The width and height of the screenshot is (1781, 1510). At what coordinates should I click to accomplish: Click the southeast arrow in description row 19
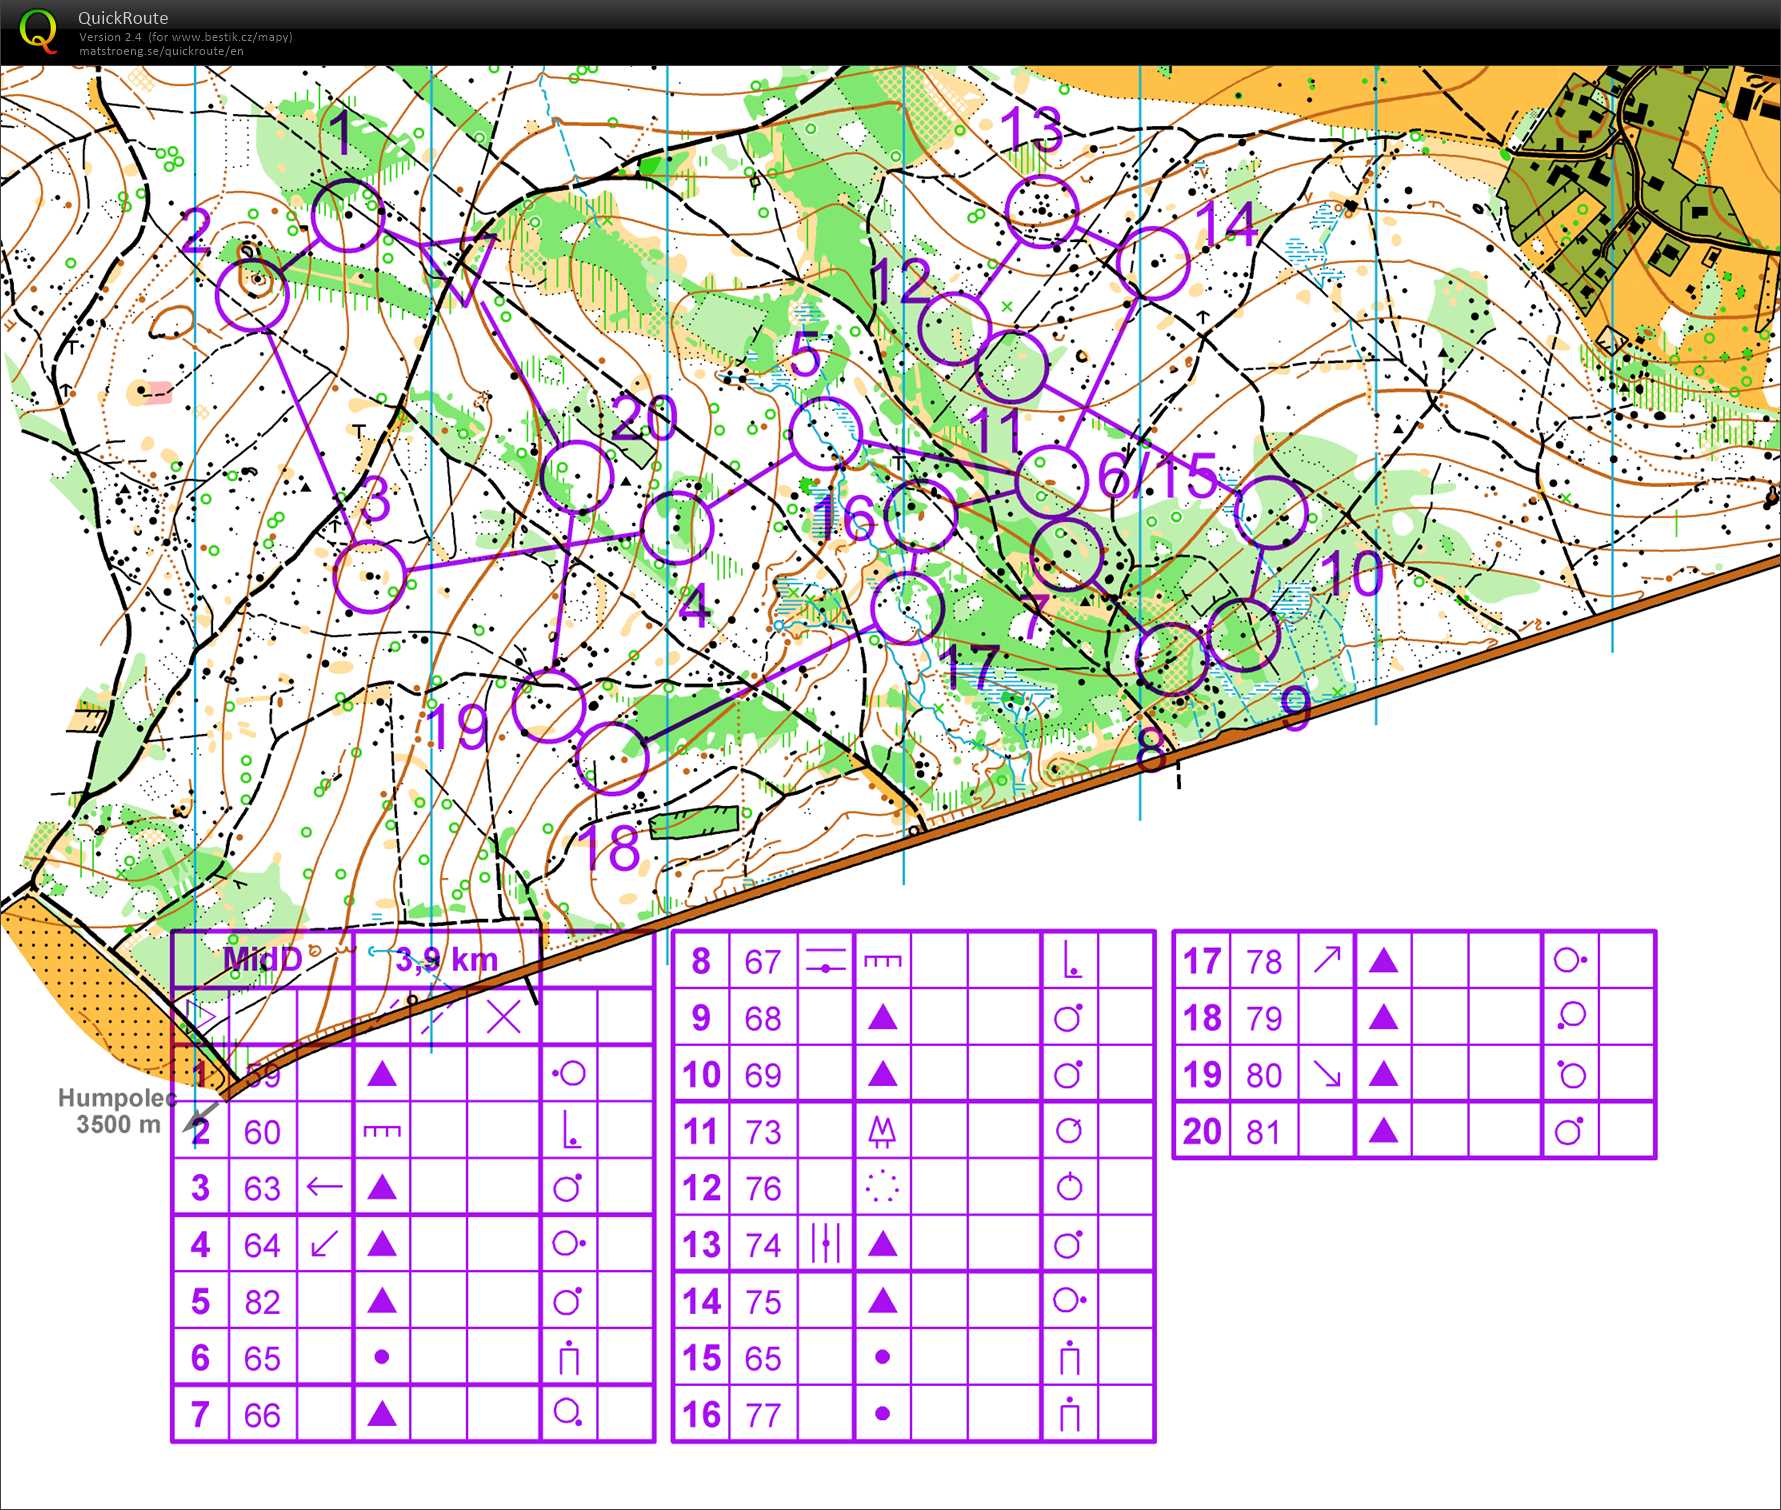click(x=1326, y=1075)
